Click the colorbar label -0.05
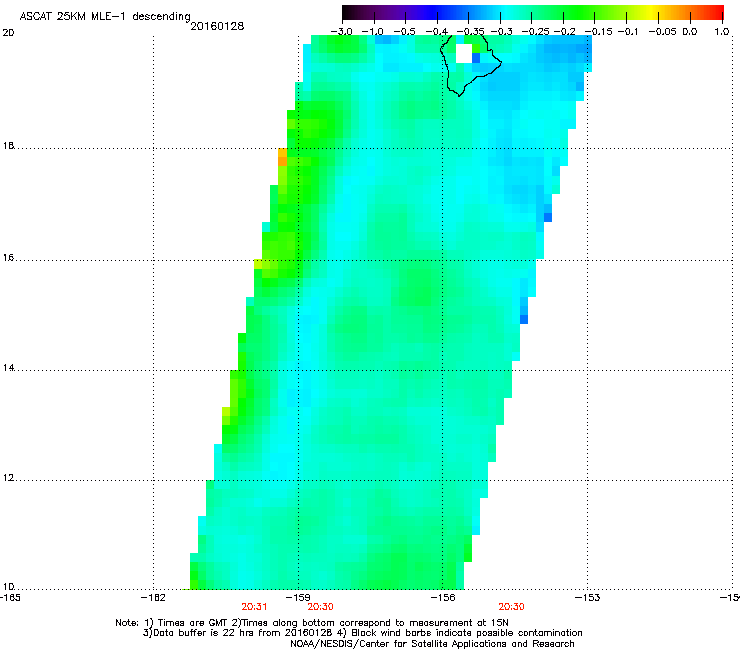Viewport: 740px width, 650px height. tap(662, 32)
